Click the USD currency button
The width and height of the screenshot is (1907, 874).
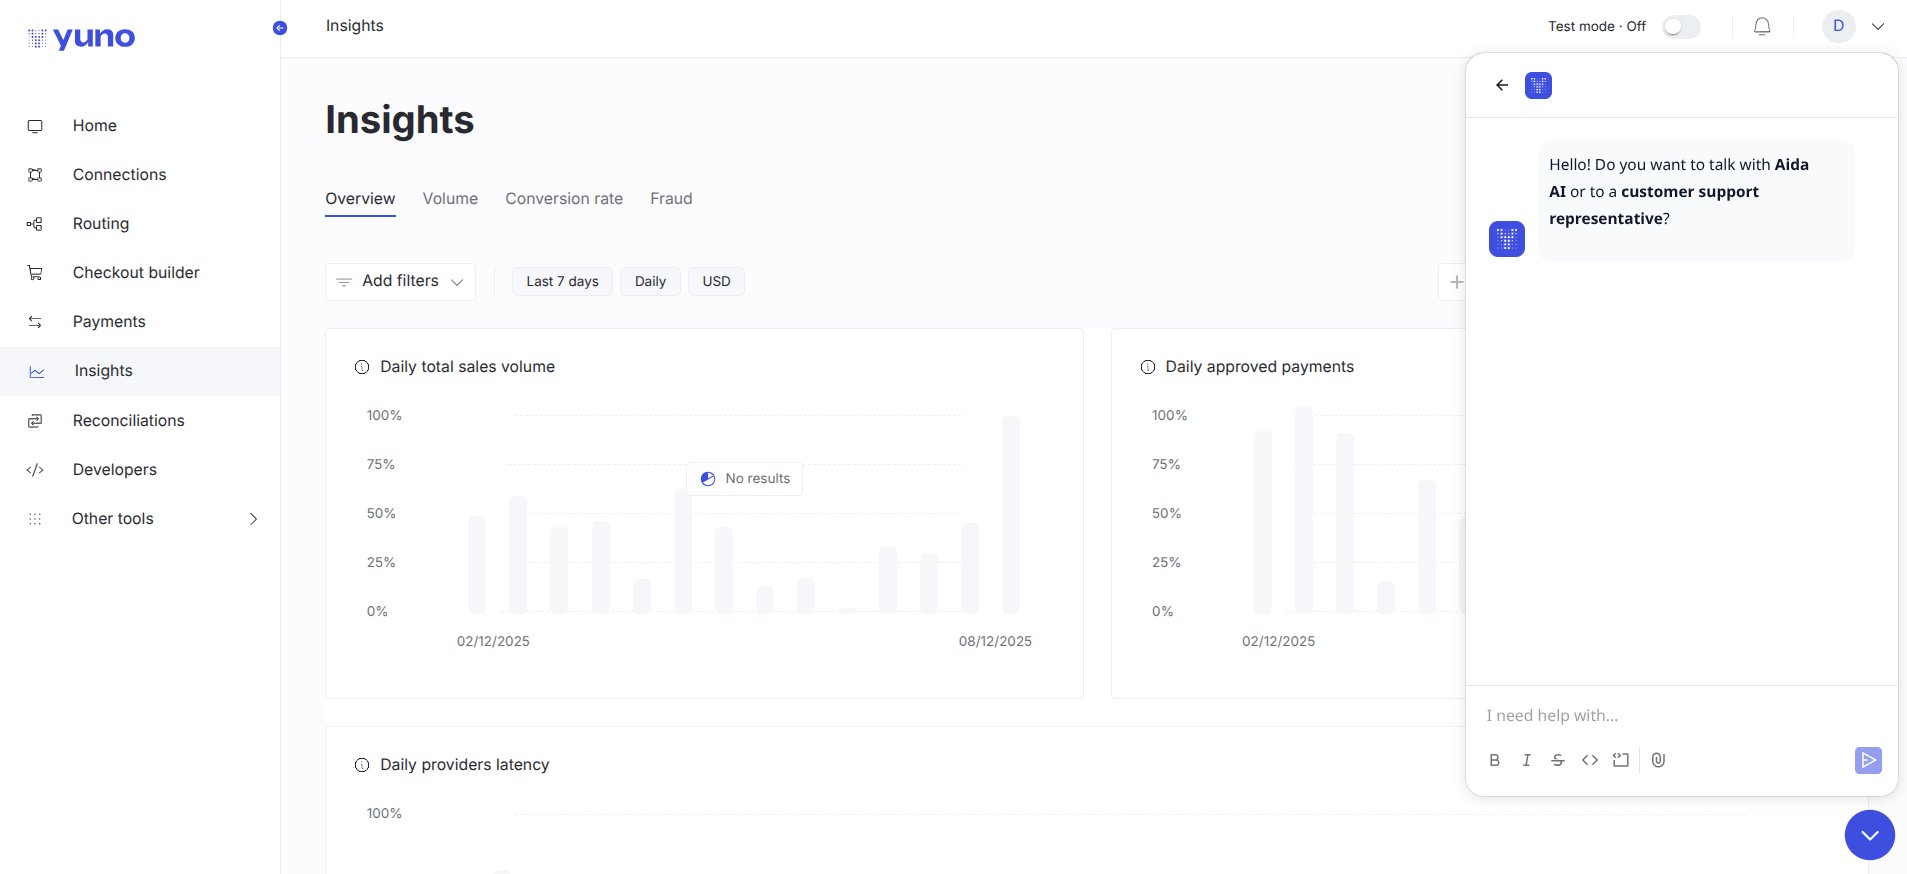tap(716, 282)
